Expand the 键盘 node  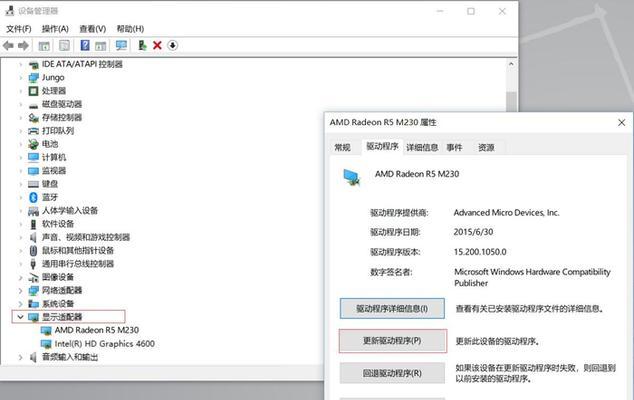pos(20,184)
